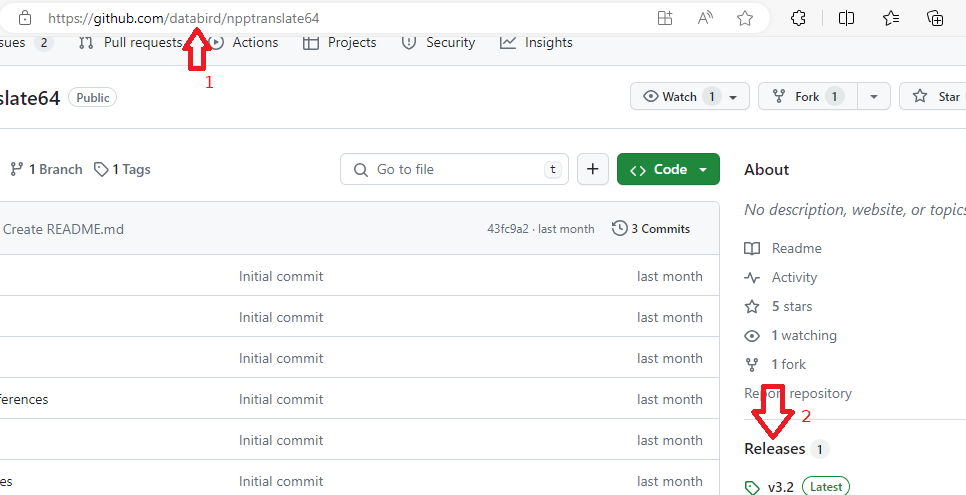The height and width of the screenshot is (495, 966).
Task: Open the favorites list icon
Action: (x=891, y=18)
